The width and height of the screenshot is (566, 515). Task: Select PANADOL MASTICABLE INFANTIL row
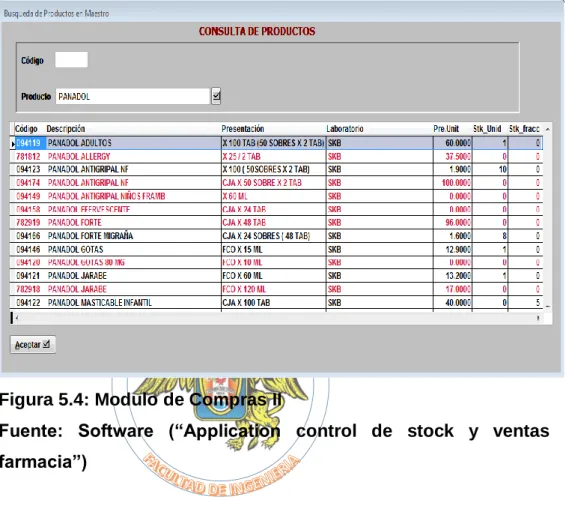pos(277,302)
